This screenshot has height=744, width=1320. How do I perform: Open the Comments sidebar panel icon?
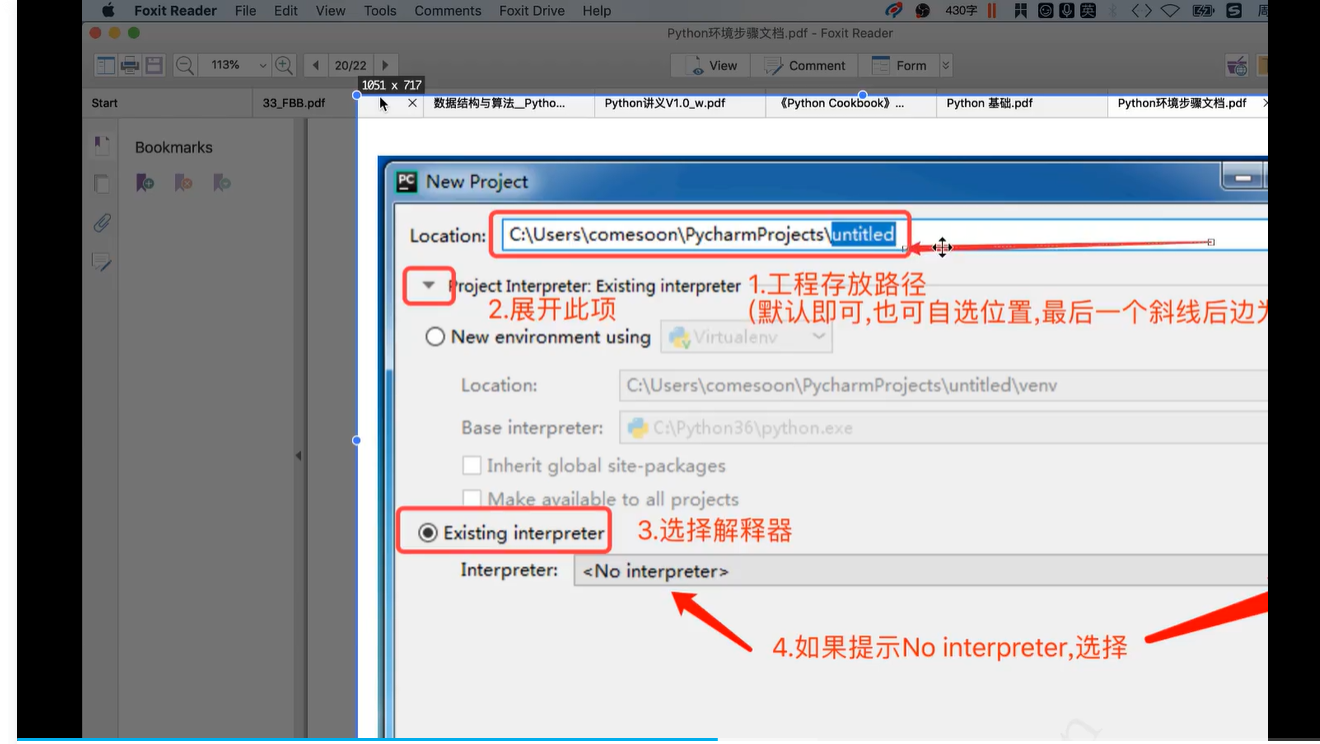point(101,262)
